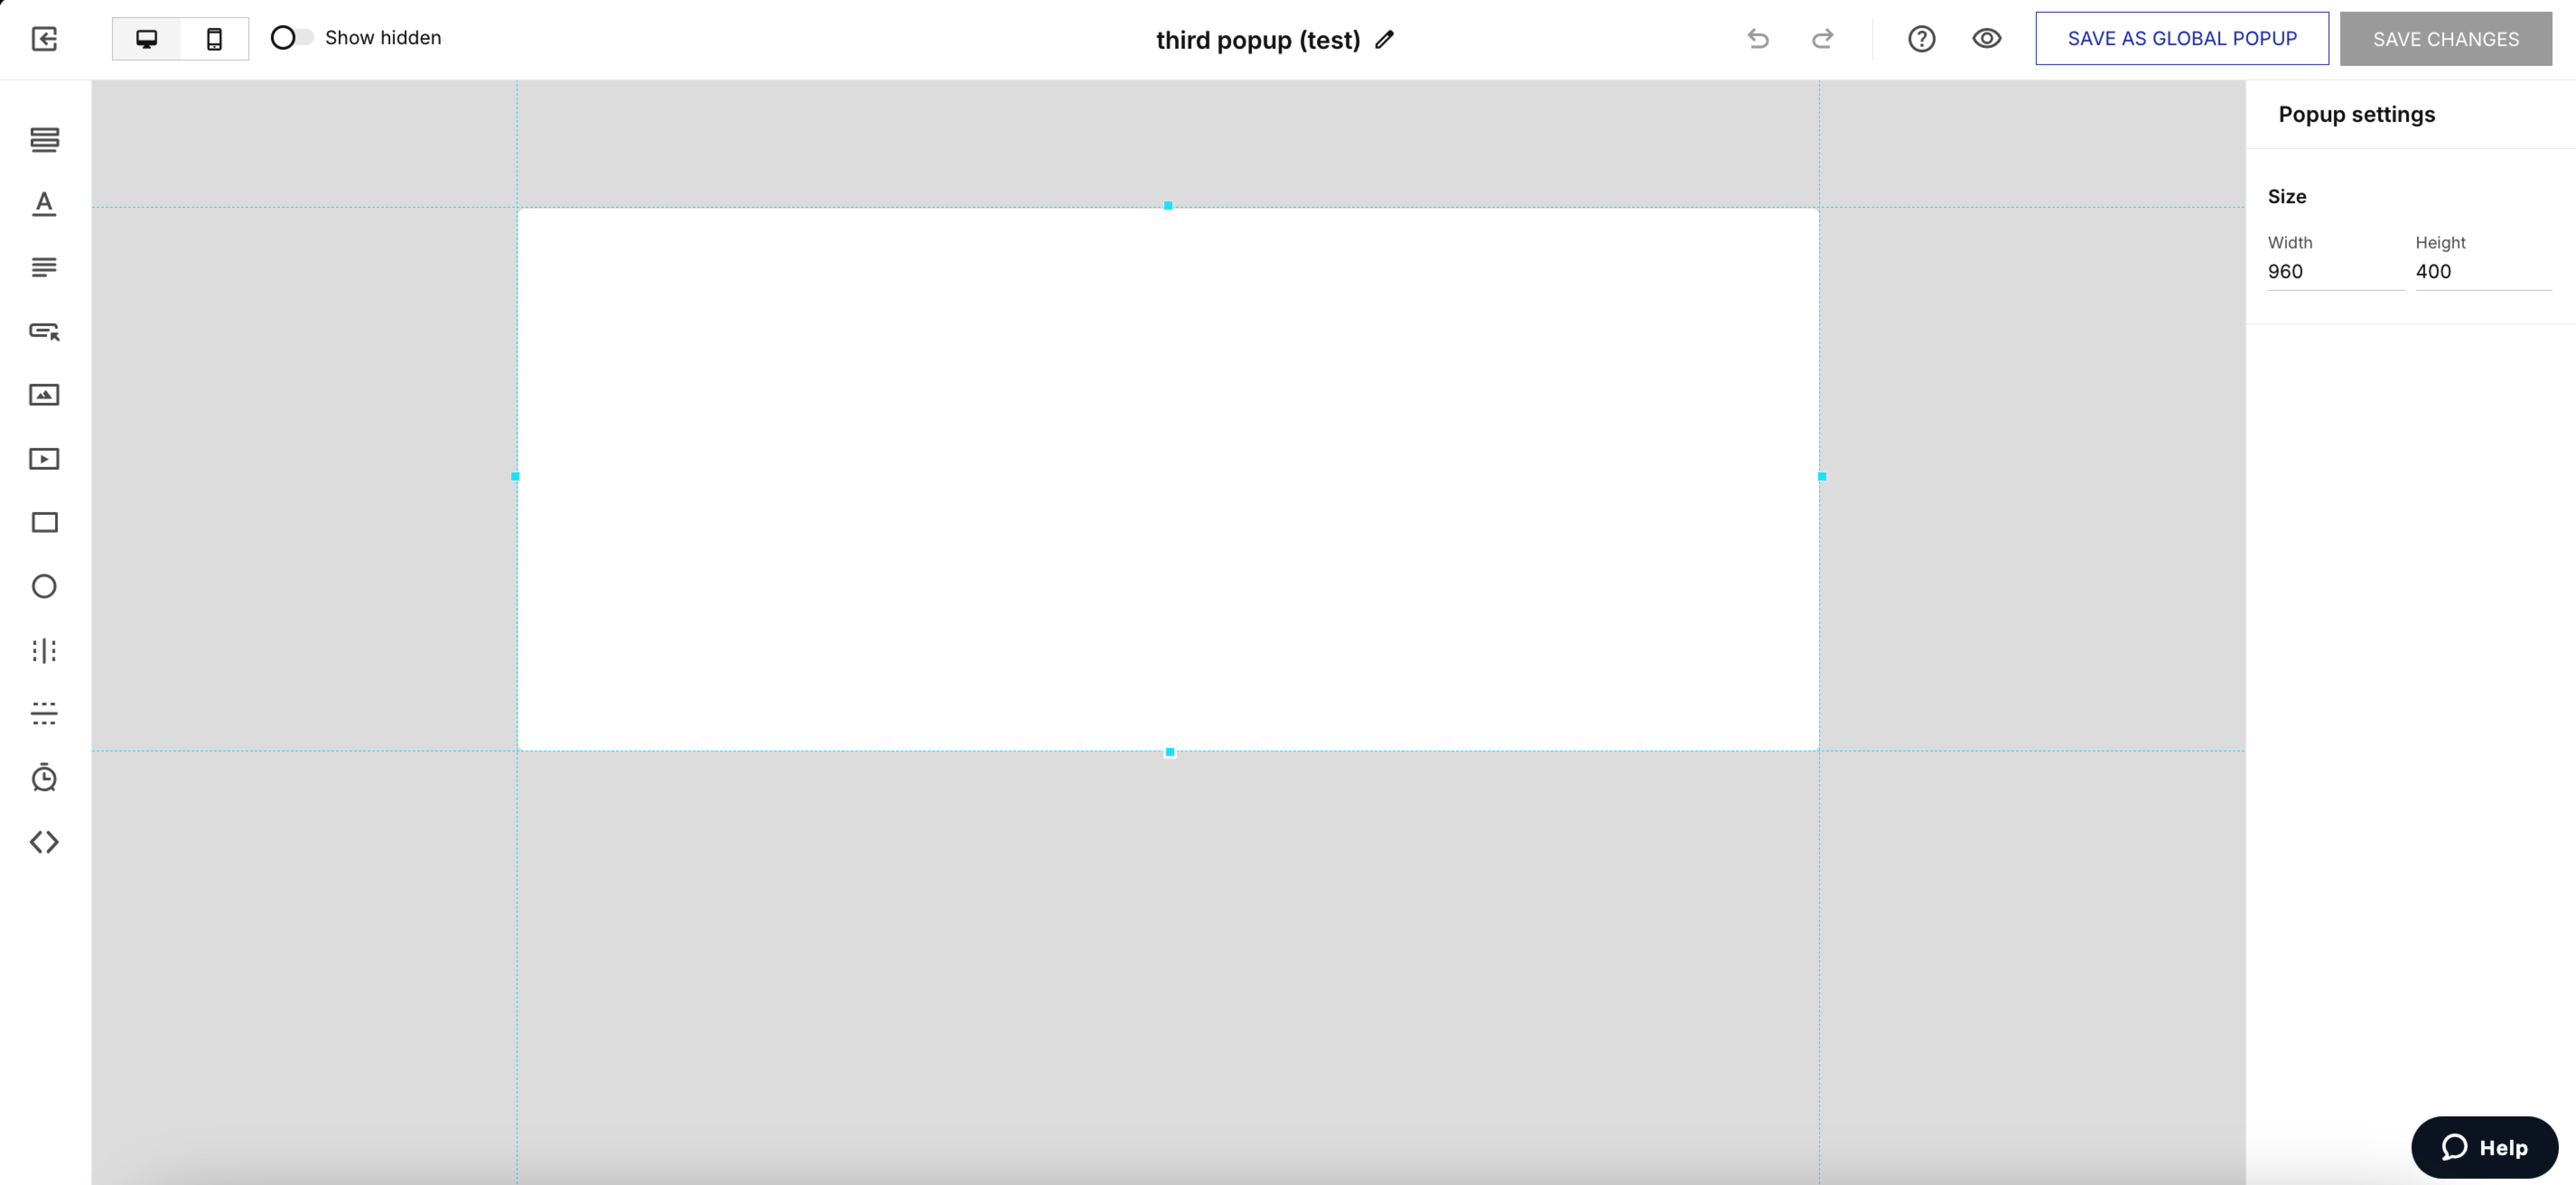
Task: Click the left resize handle of popup
Action: 515,476
